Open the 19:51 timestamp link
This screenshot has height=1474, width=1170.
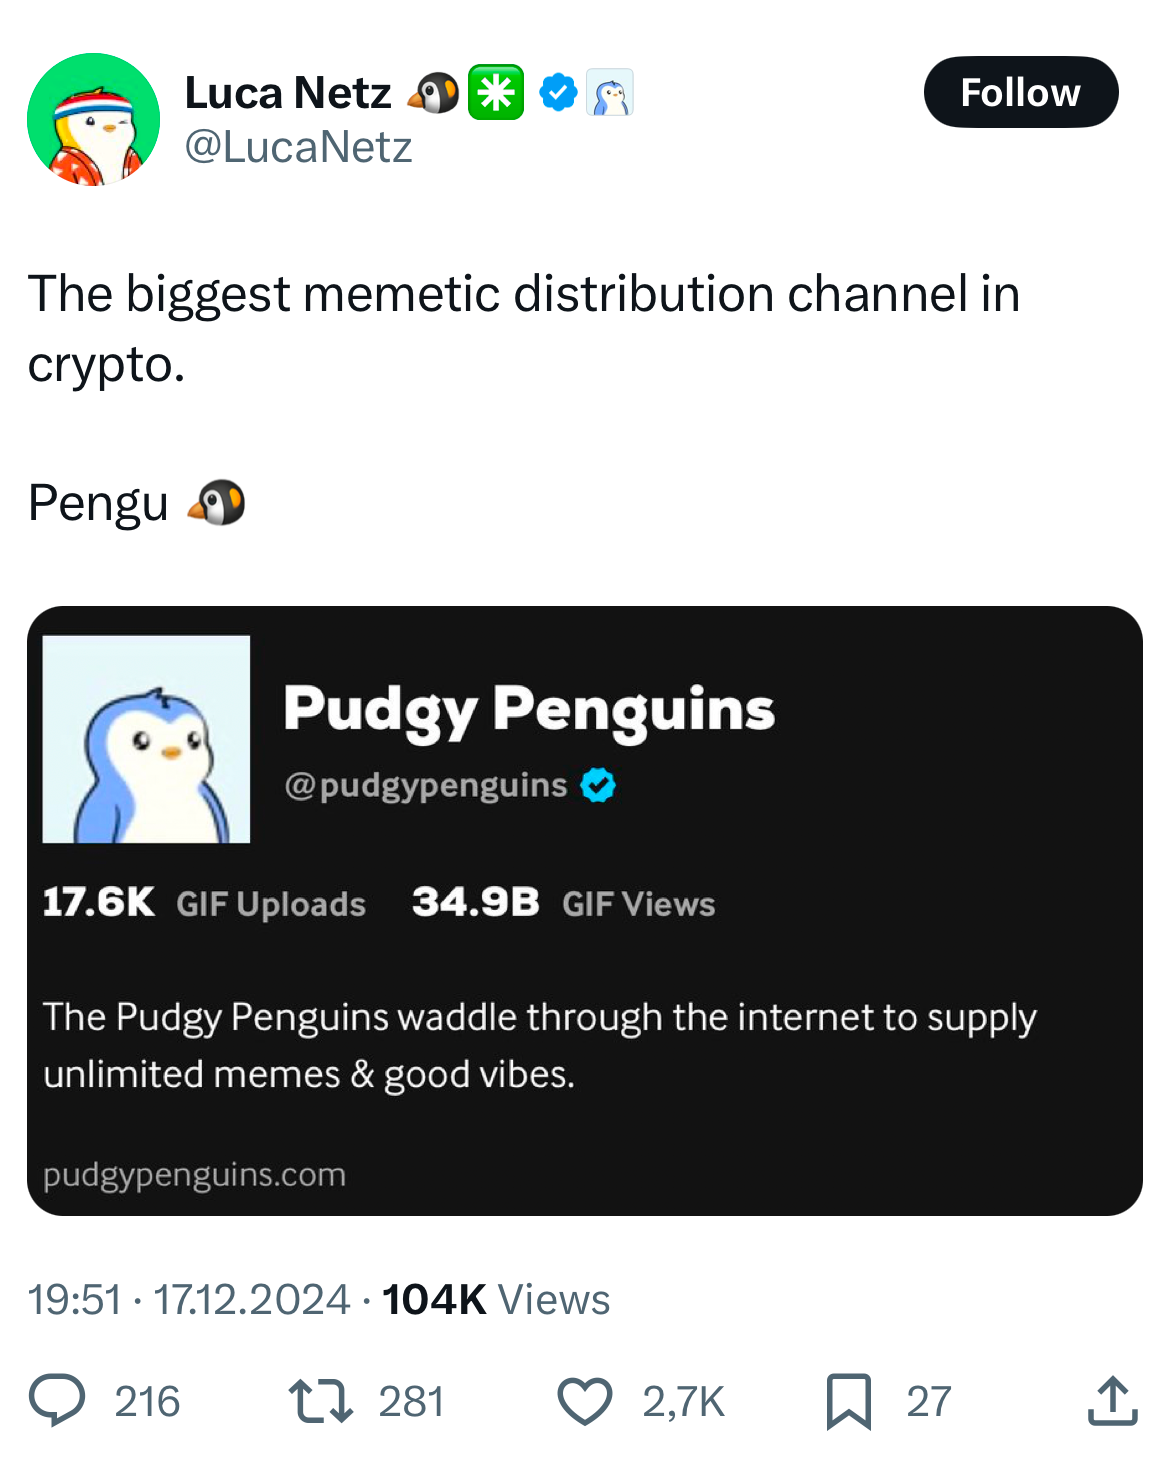pos(75,1299)
